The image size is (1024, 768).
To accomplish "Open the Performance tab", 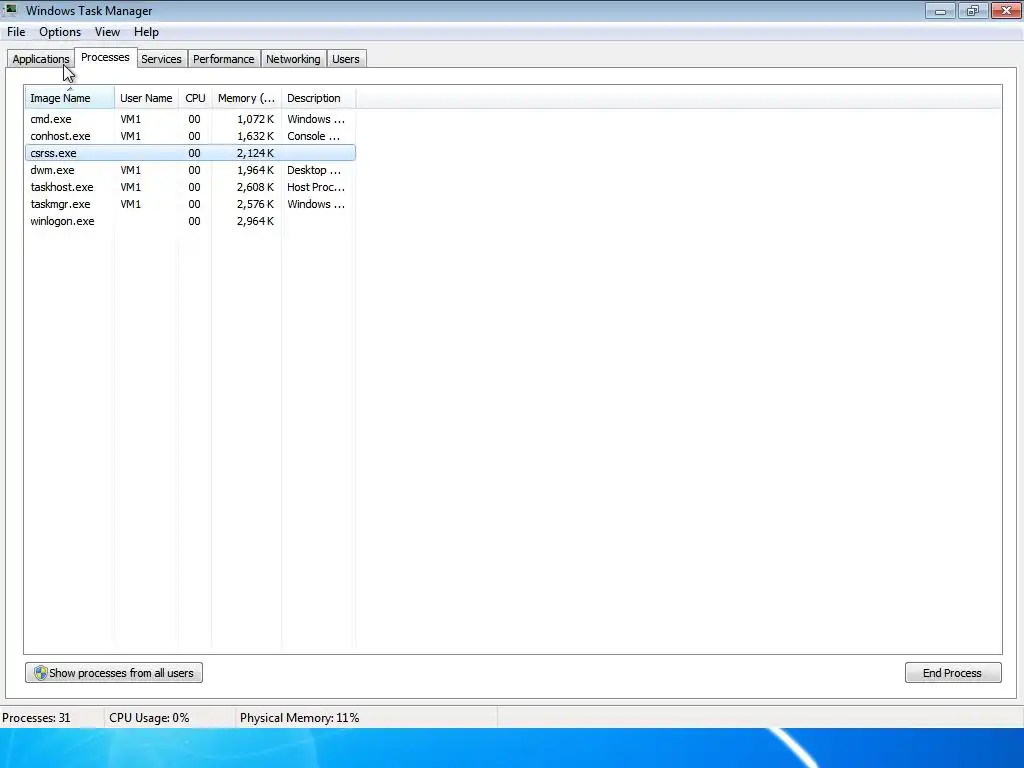I will (223, 59).
